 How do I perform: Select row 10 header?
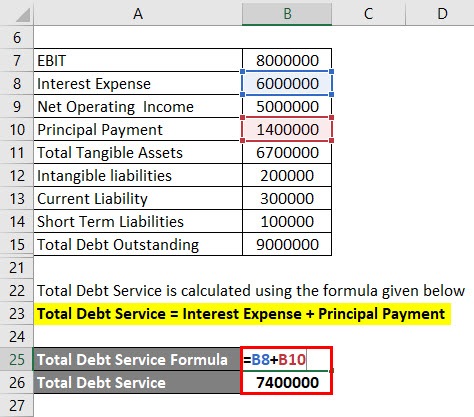point(17,129)
